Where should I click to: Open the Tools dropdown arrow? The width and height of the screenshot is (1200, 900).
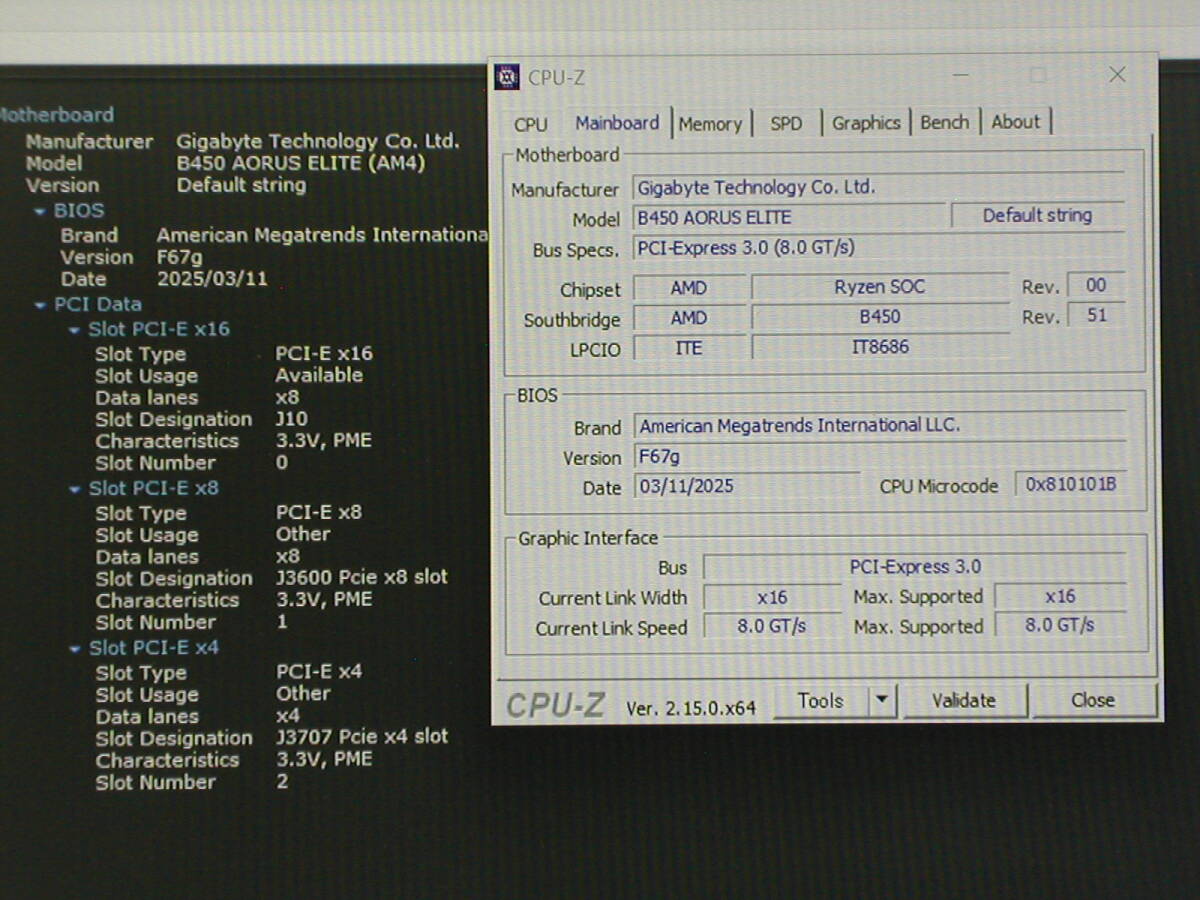pyautogui.click(x=882, y=701)
